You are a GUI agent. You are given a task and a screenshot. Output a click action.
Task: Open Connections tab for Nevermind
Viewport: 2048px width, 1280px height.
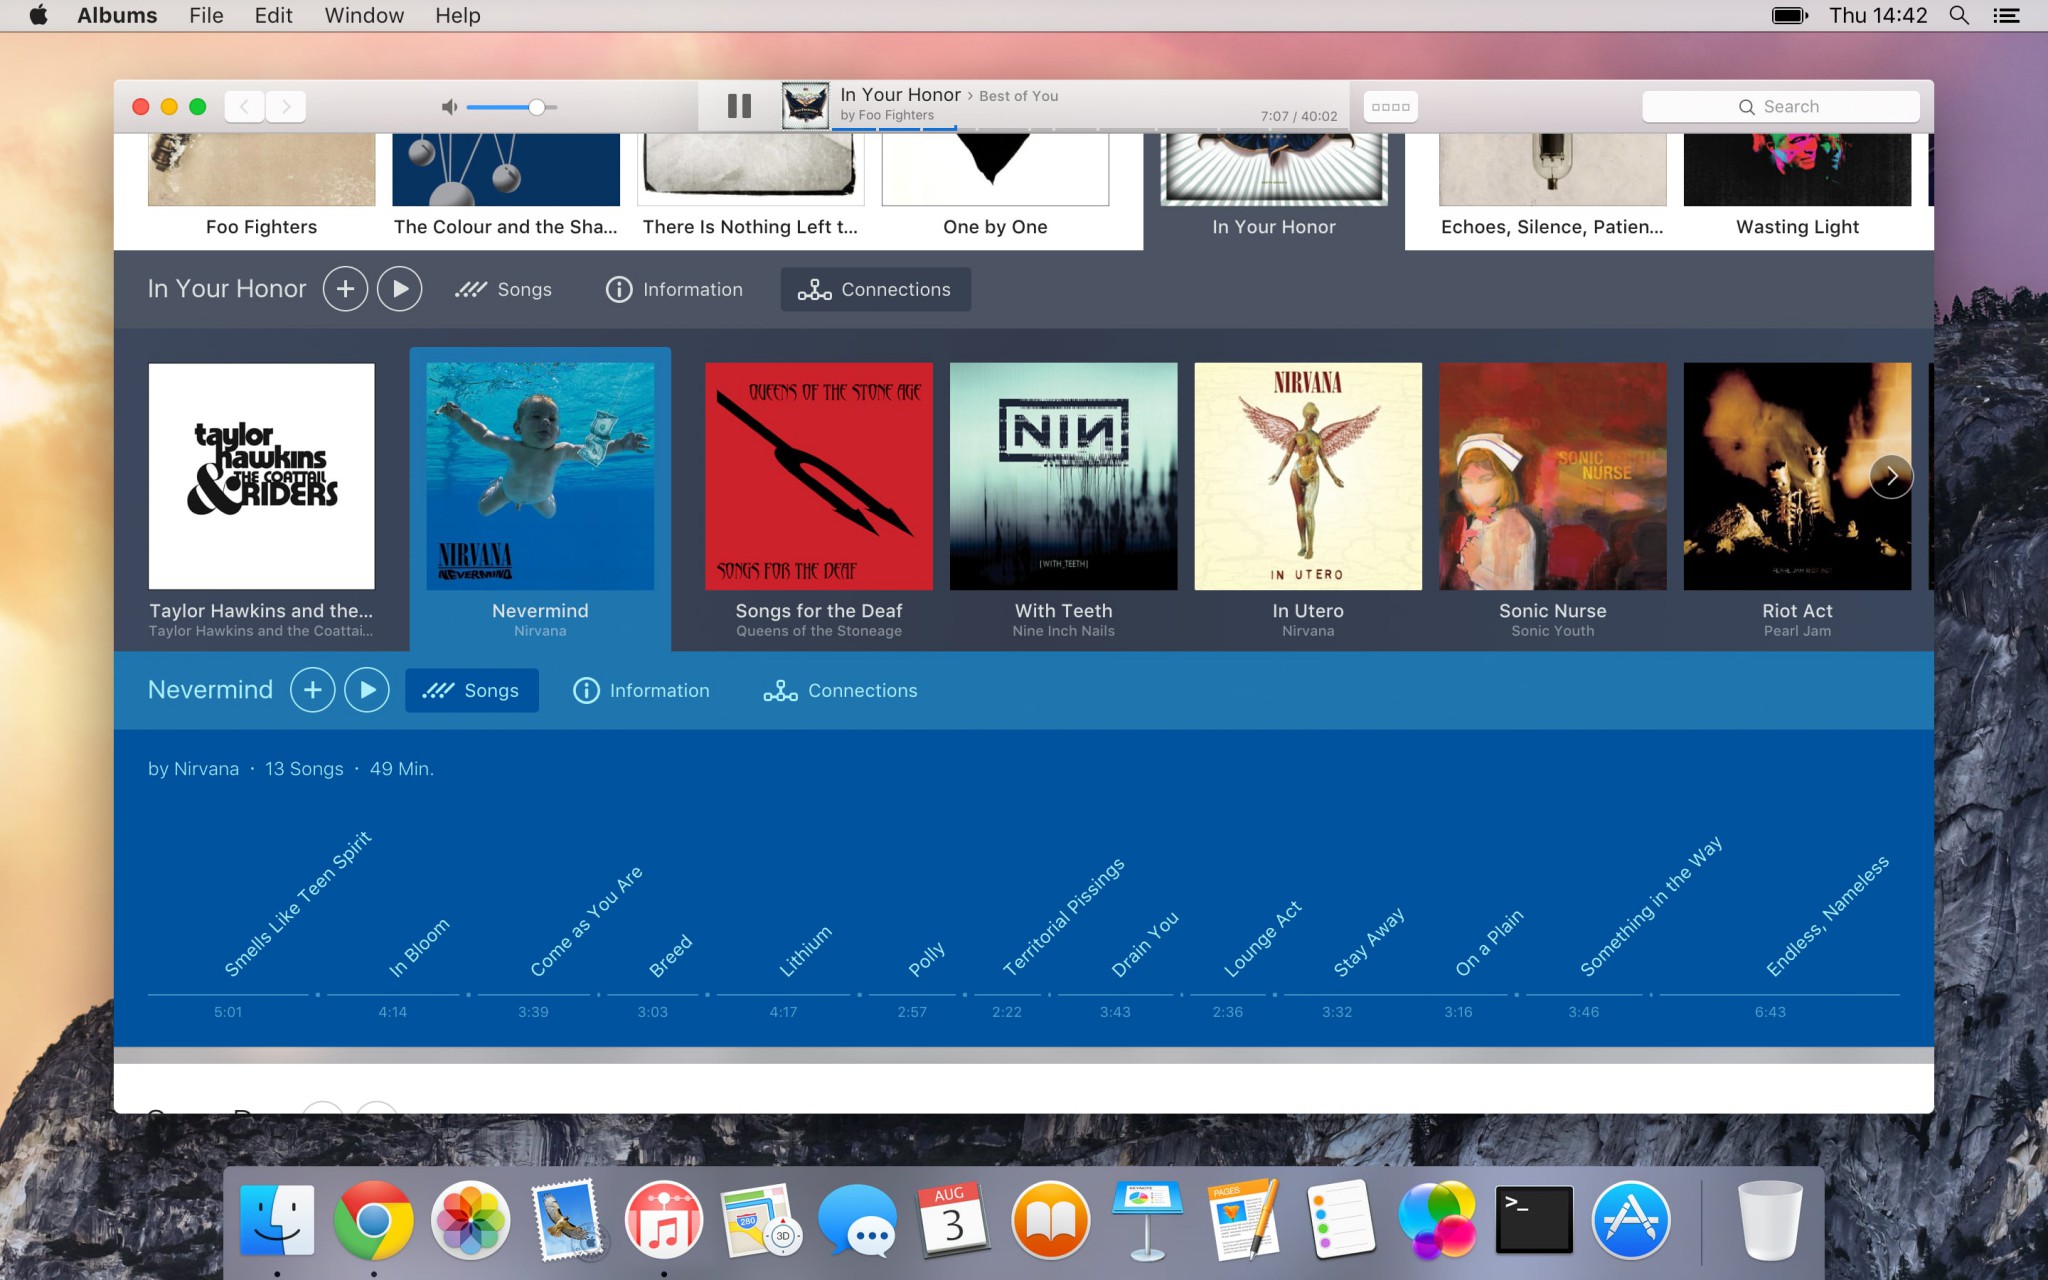coord(841,690)
